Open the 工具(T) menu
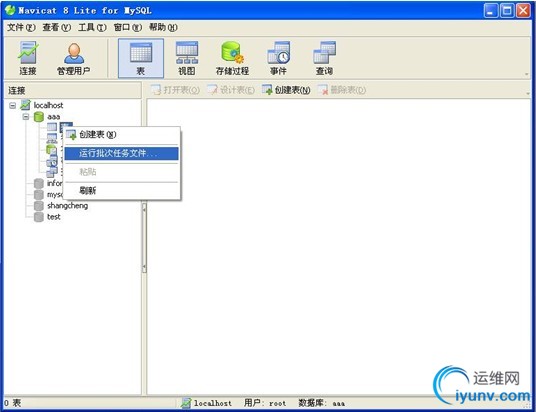 tap(92, 27)
